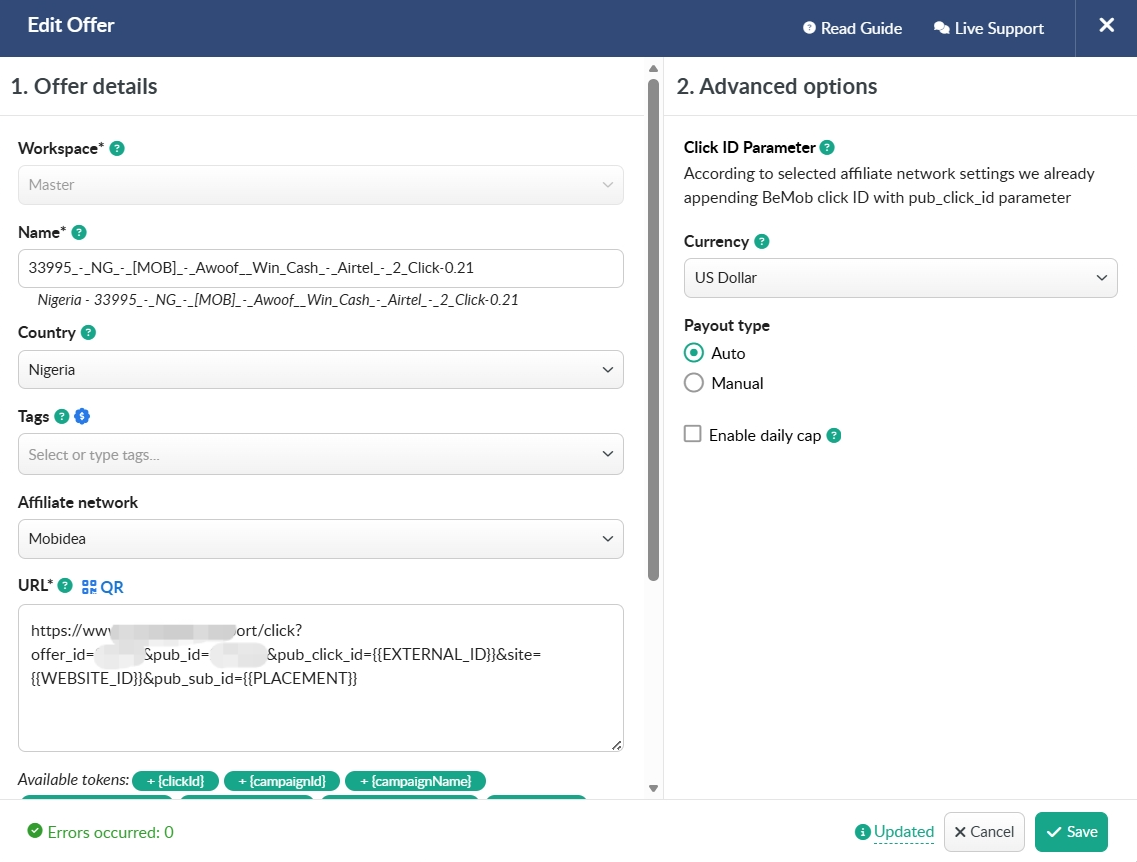Click help icon beside Enable daily cap

[834, 436]
